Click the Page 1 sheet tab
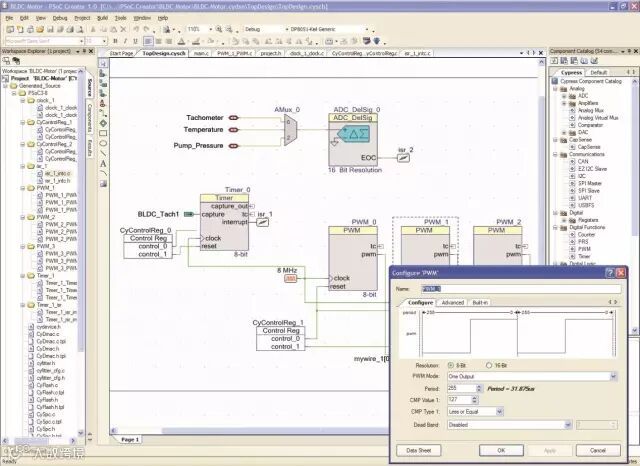 (x=130, y=439)
